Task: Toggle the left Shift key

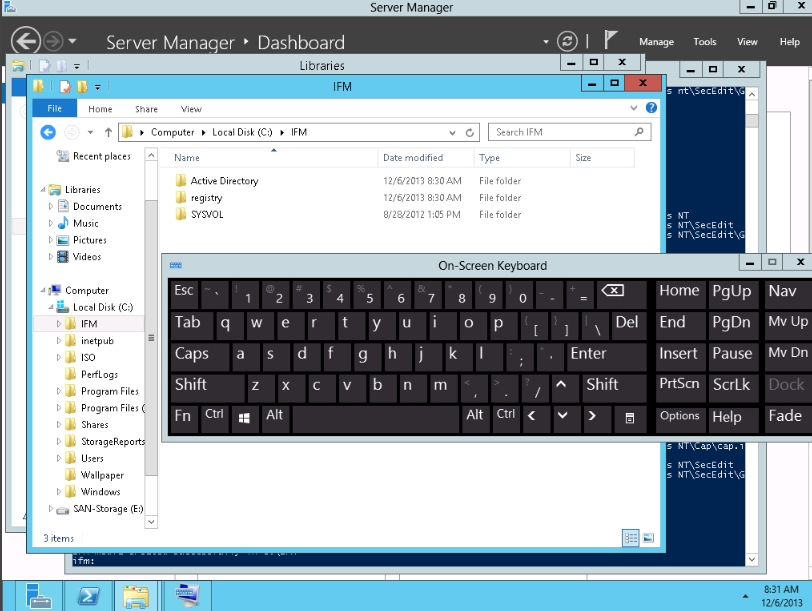Action: tap(191, 385)
